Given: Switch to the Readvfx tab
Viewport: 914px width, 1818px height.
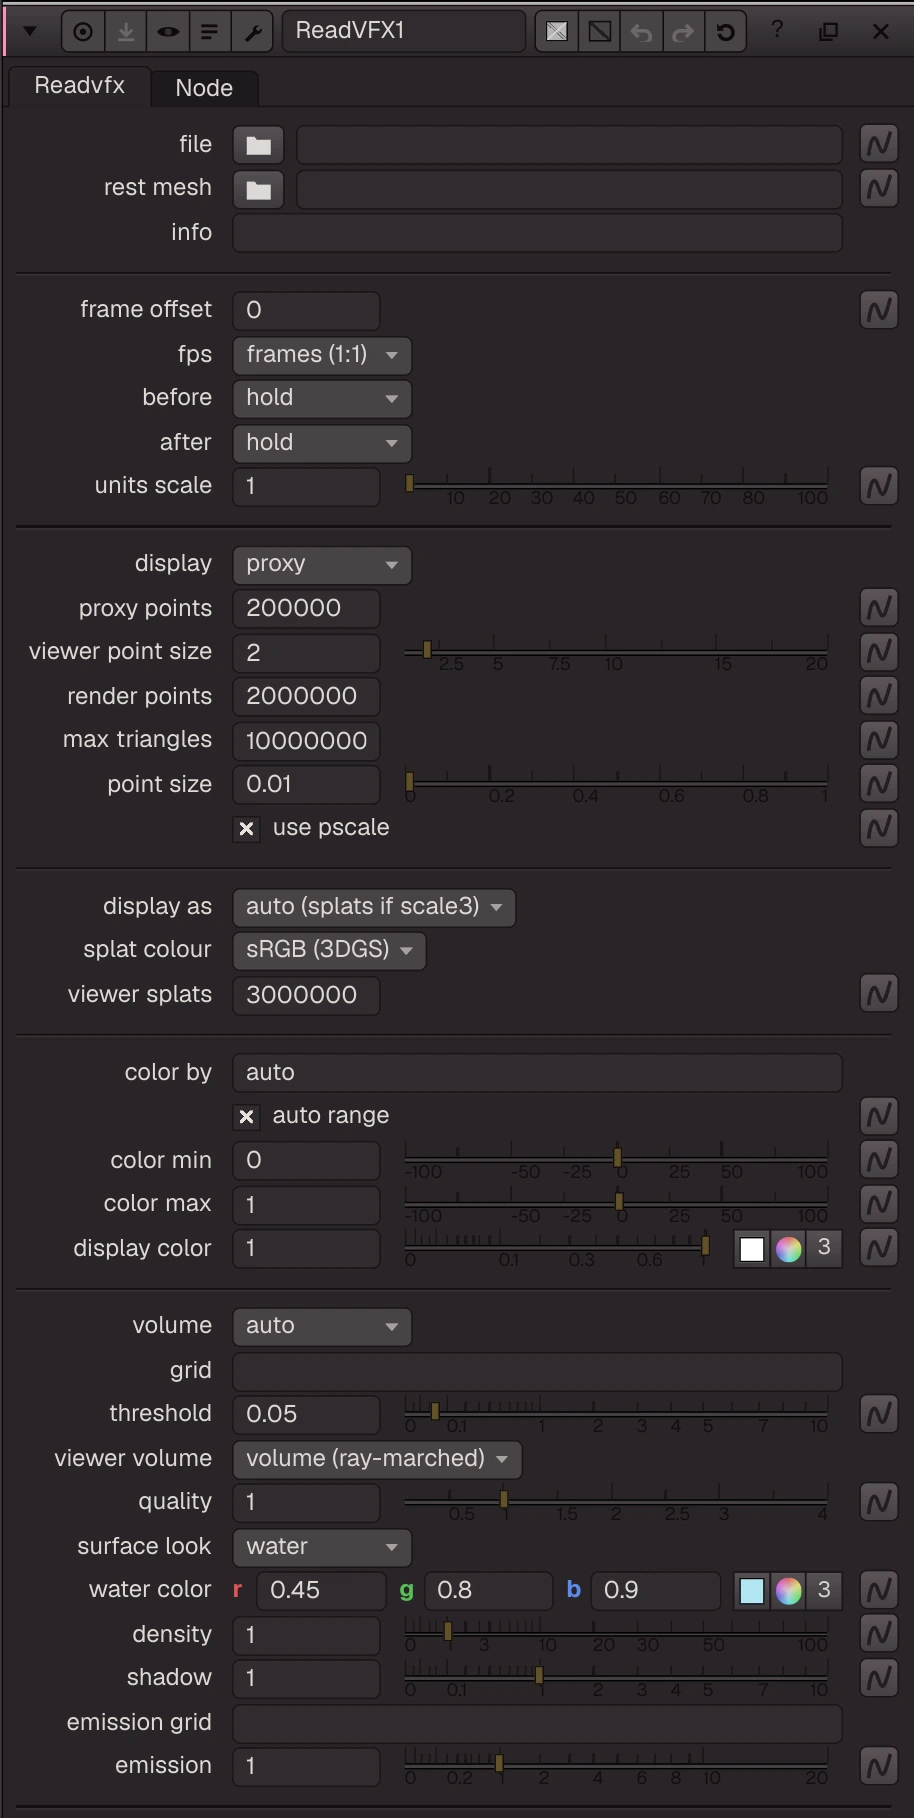Looking at the screenshot, I should 79,86.
